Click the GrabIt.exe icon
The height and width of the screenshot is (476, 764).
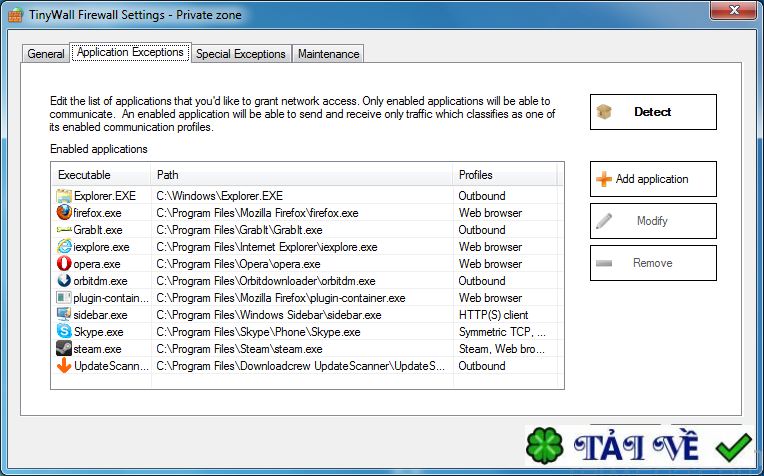64,229
